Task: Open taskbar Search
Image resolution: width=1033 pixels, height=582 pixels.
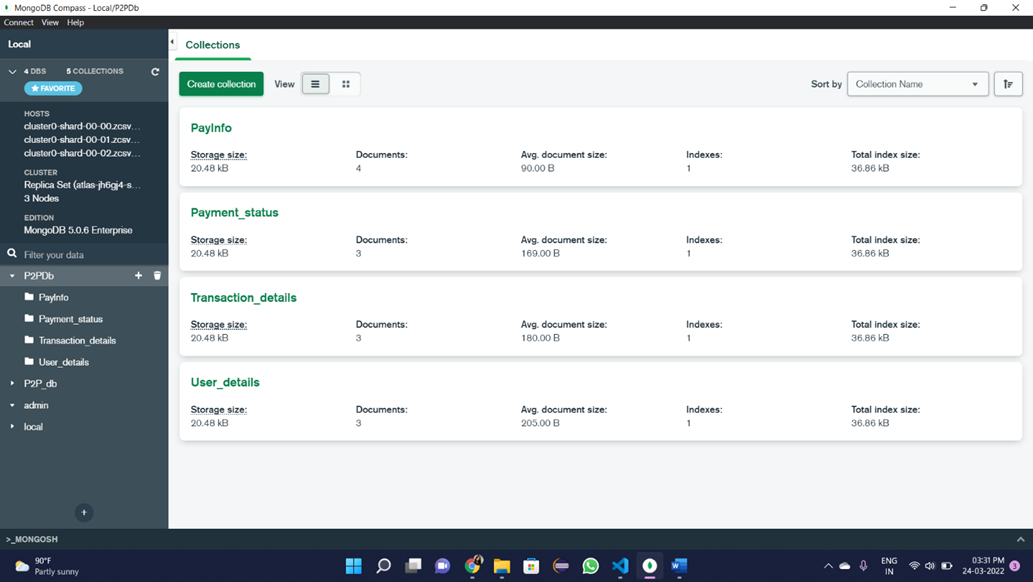Action: click(x=383, y=566)
